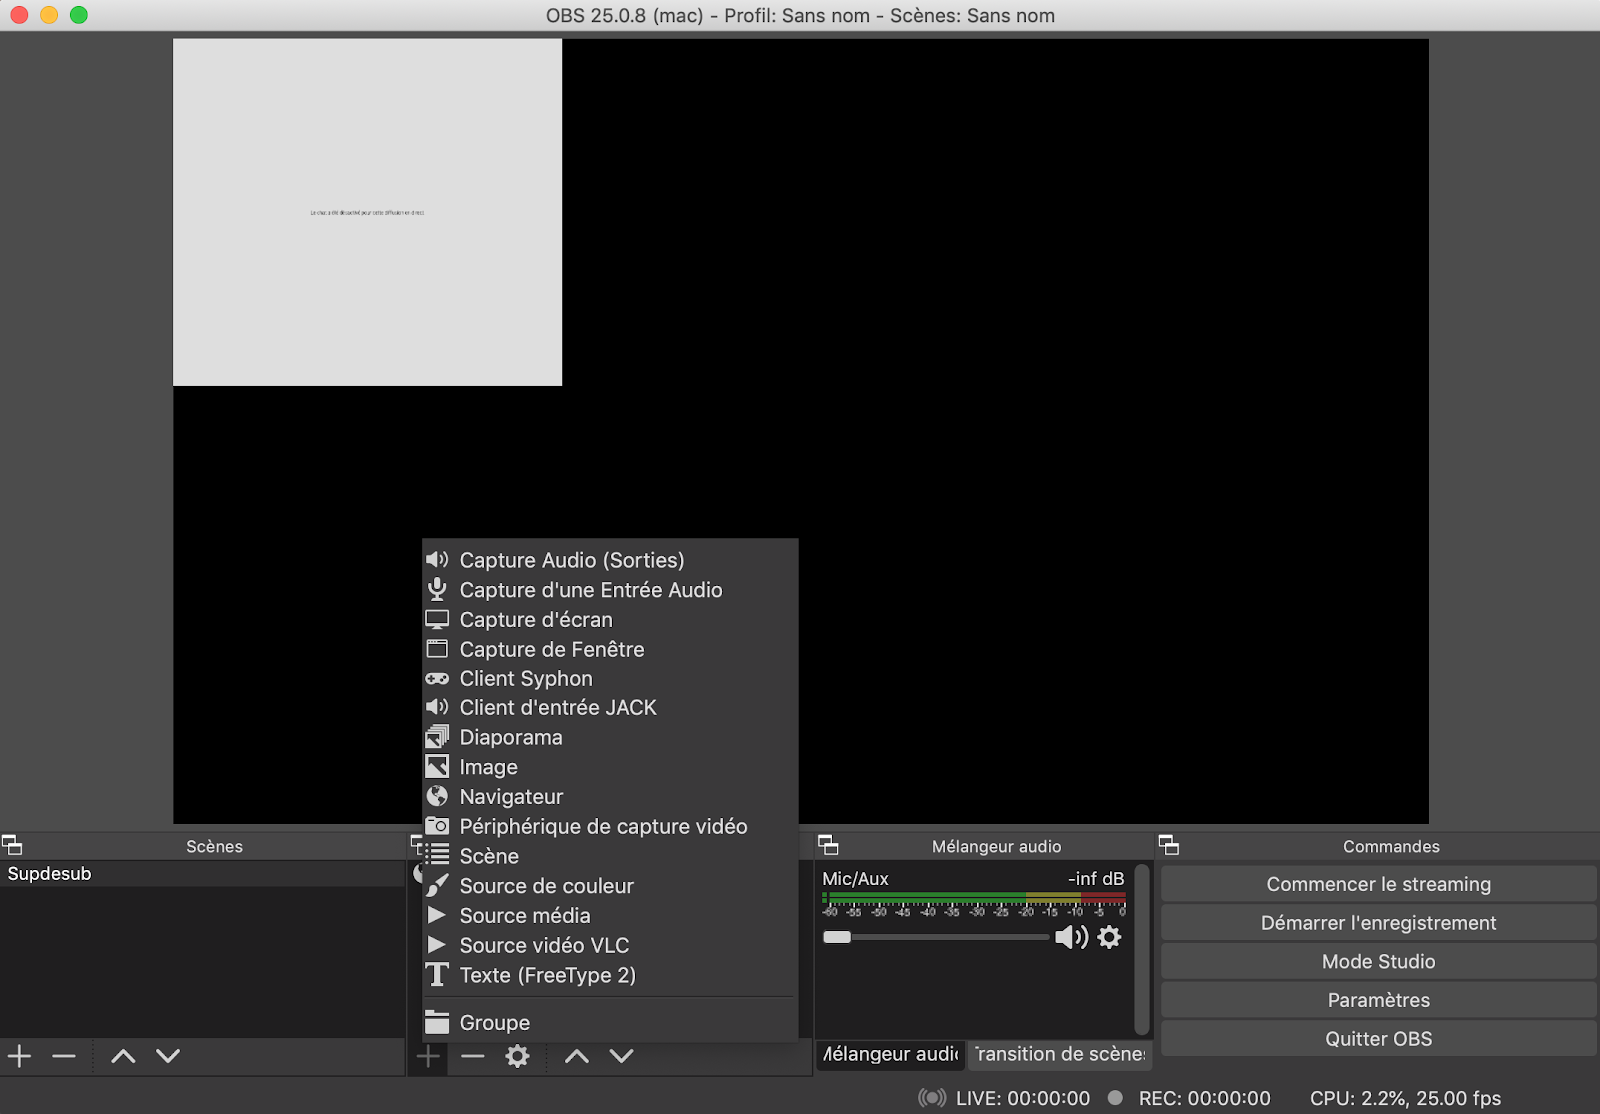The image size is (1600, 1114).
Task: Undock the Mélangeur audio panel
Action: pyautogui.click(x=828, y=845)
